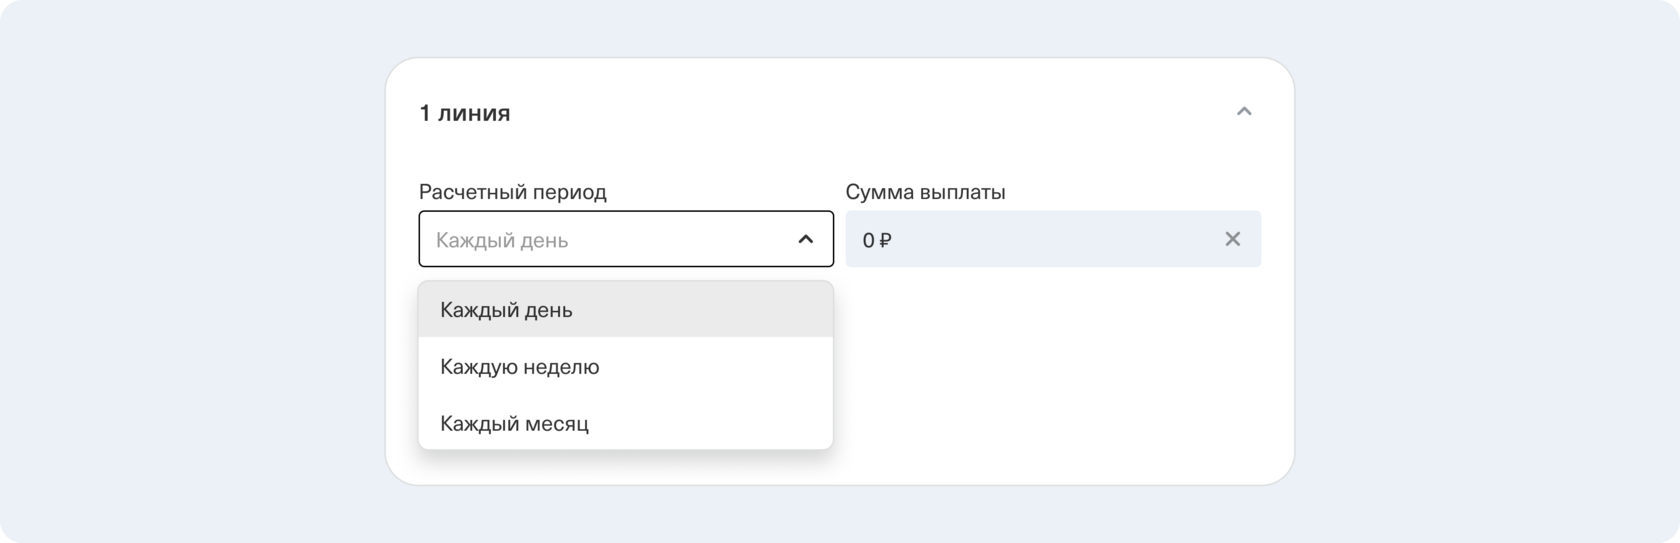Focus the "Сумма выплаты" amount input
Viewport: 1680px width, 543px height.
click(1040, 239)
